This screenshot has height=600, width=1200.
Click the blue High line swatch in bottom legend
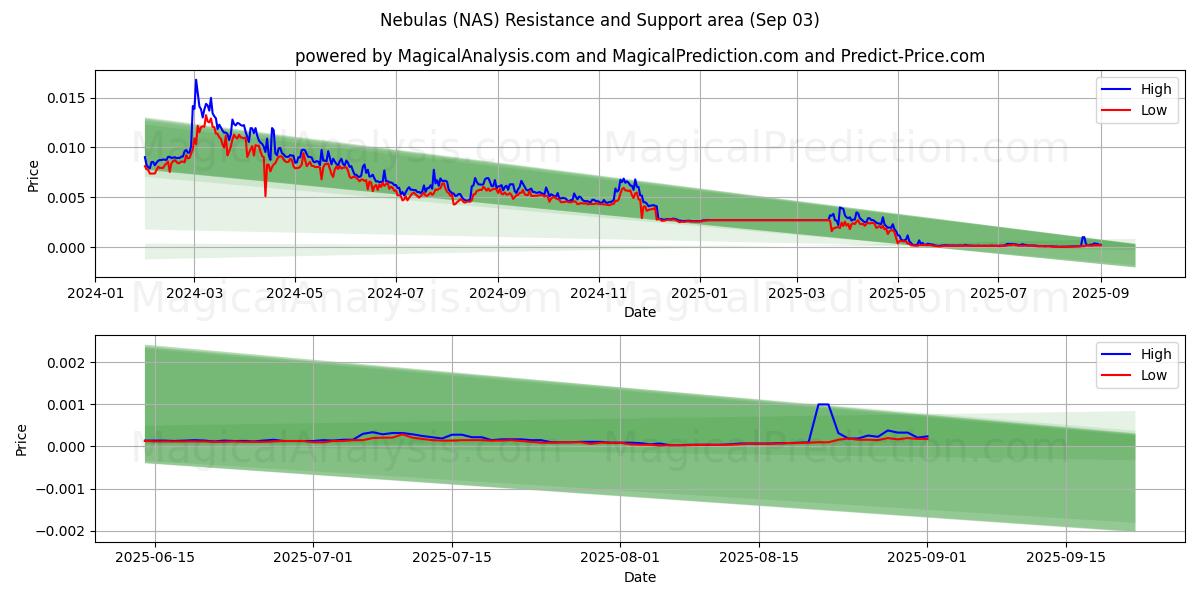point(1120,355)
